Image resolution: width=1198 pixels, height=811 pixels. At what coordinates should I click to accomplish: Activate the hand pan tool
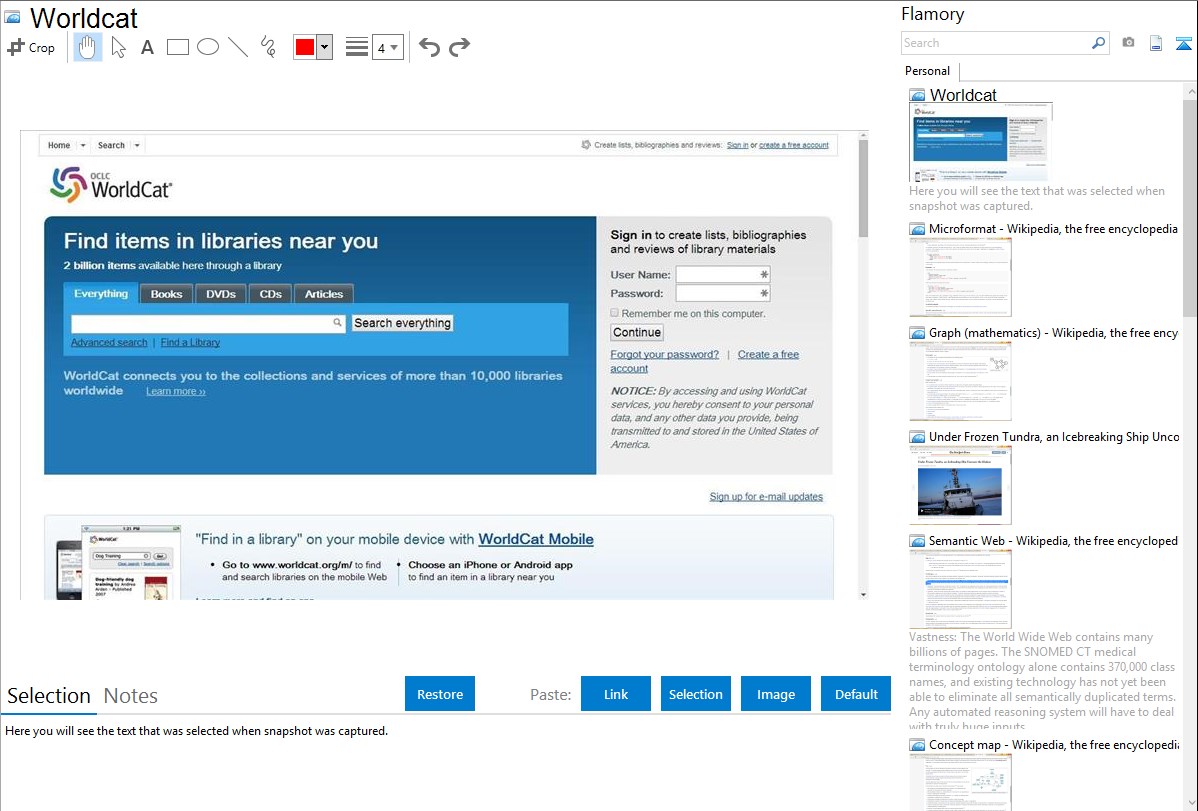tap(87, 47)
